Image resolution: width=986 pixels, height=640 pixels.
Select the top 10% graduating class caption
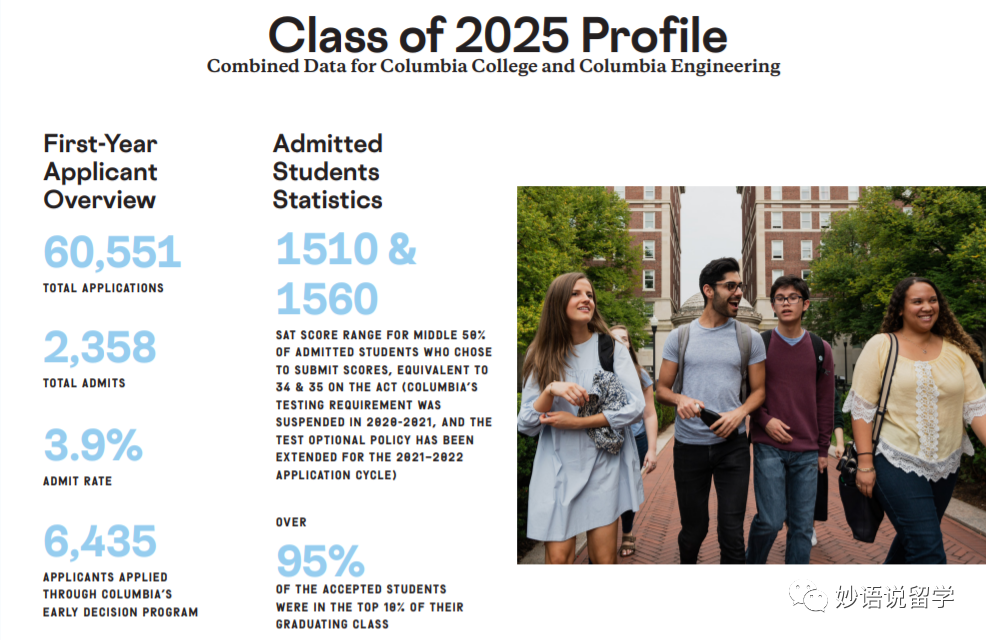click(370, 607)
